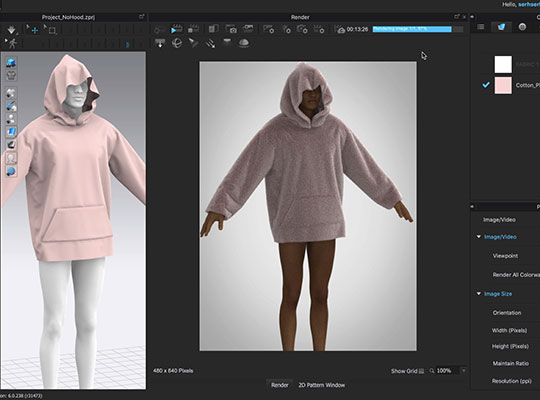
Task: Collapse the Image/Video section
Action: click(478, 237)
